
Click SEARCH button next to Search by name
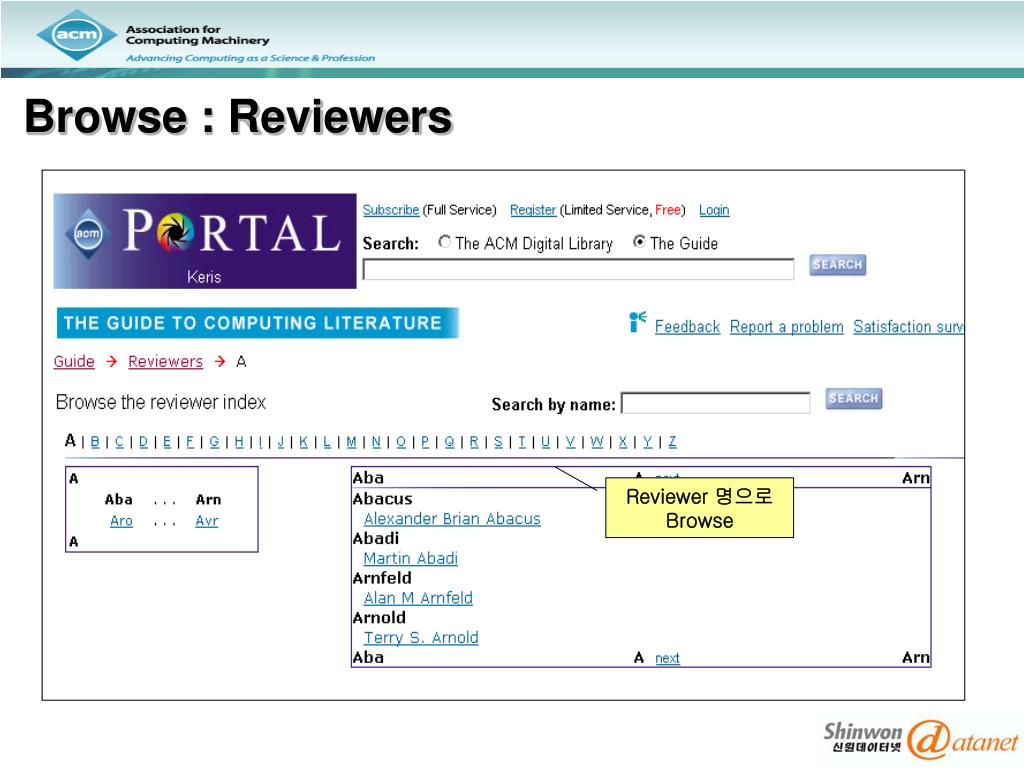pos(853,398)
